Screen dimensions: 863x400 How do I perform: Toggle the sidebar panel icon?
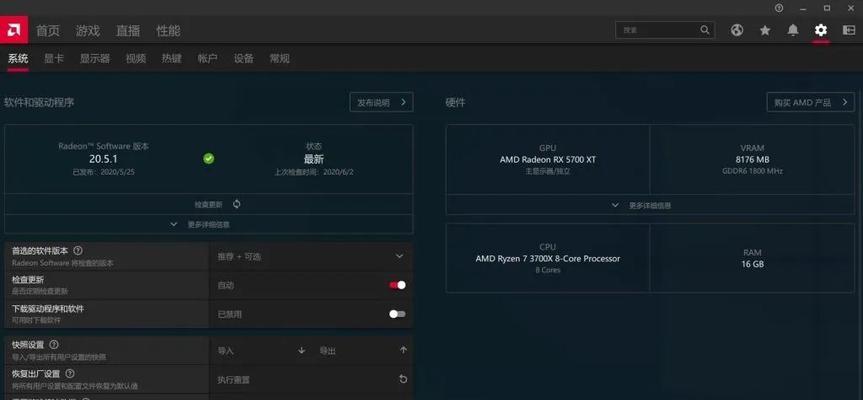[849, 30]
